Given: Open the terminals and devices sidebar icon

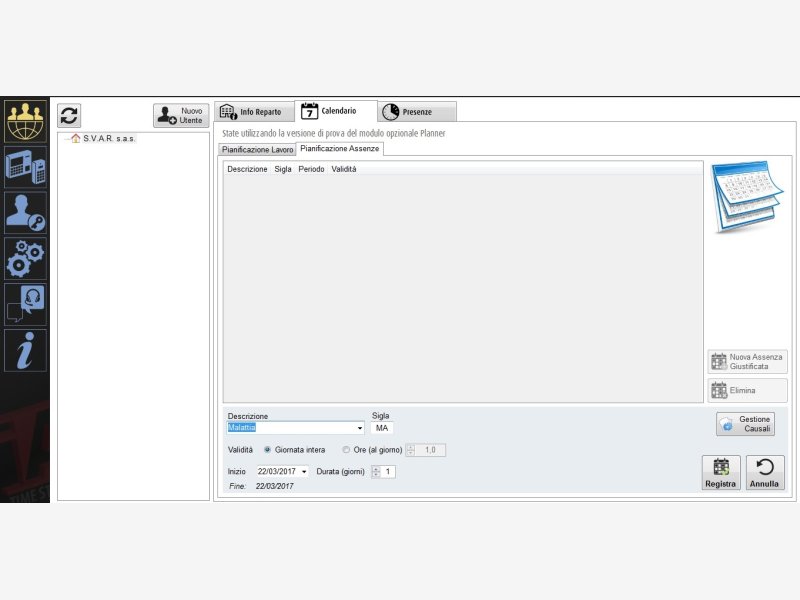Looking at the screenshot, I should 25,165.
